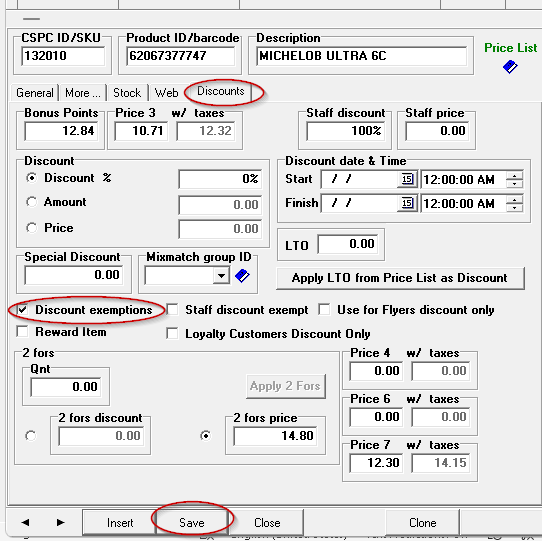The height and width of the screenshot is (541, 542).
Task: Enable Staff discount exempt checkbox
Action: [172, 309]
